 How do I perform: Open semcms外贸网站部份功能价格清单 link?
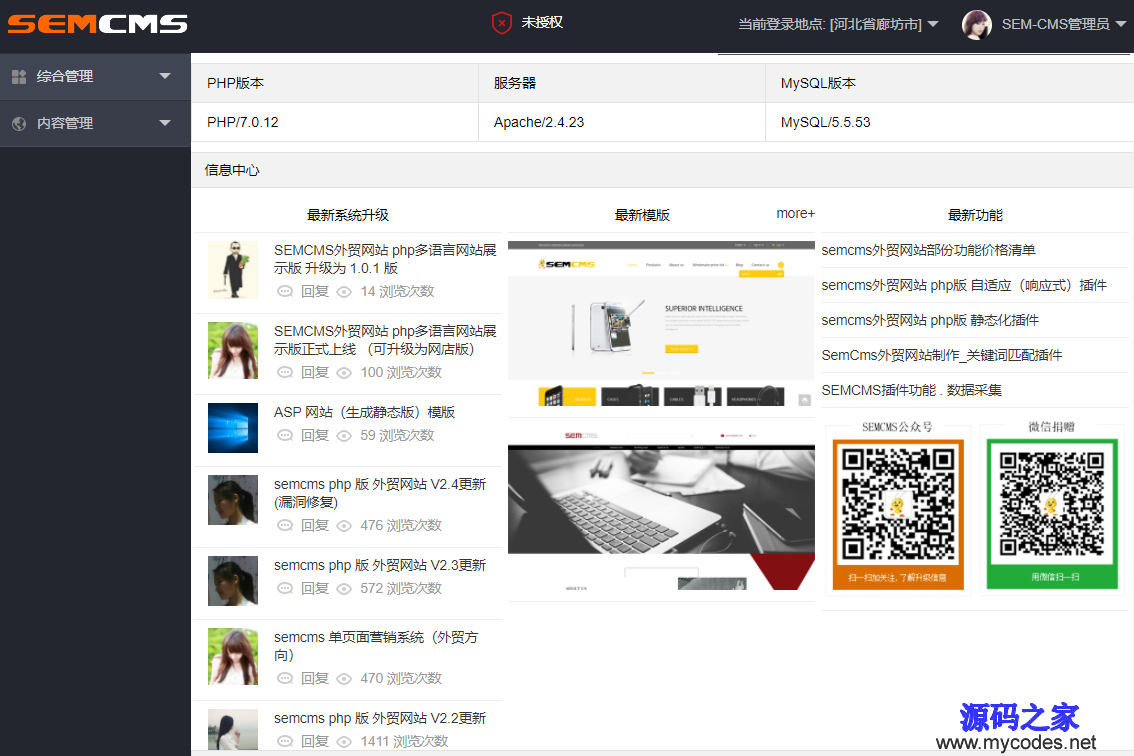click(929, 250)
